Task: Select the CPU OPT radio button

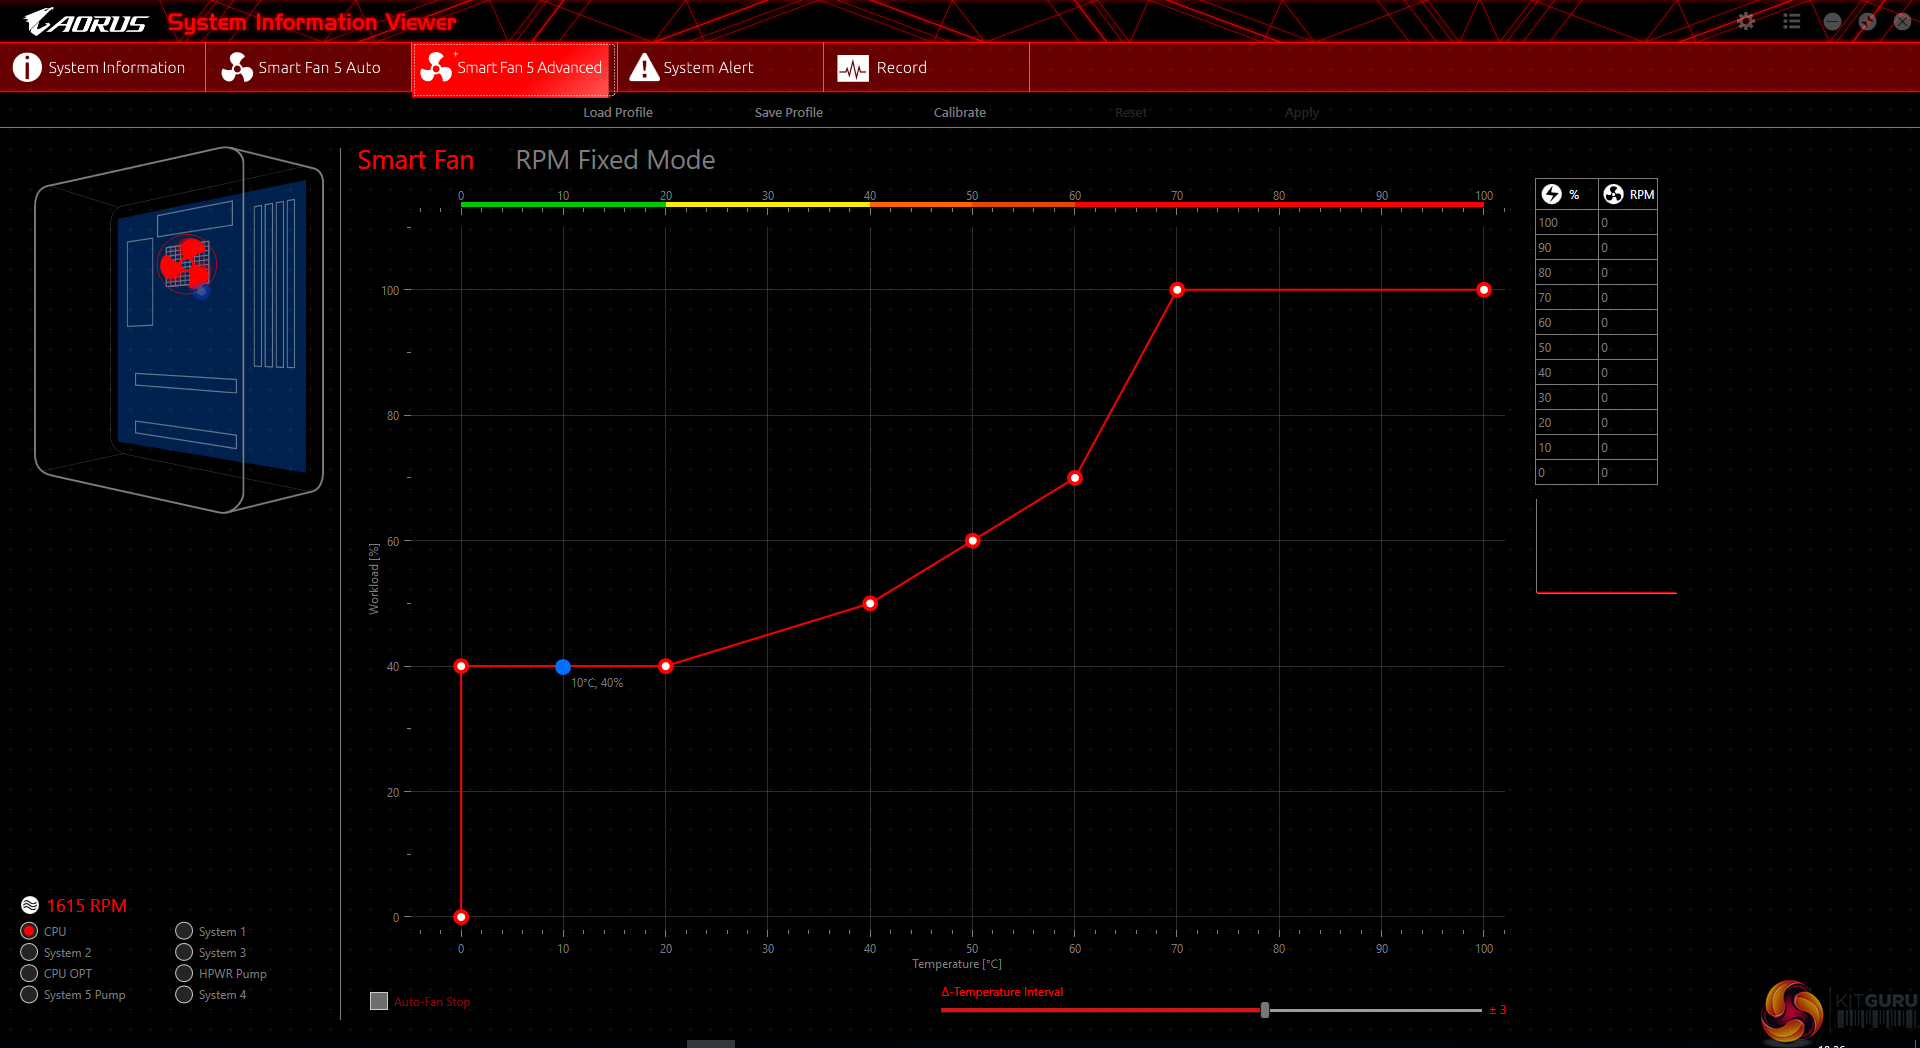Action: click(x=29, y=973)
